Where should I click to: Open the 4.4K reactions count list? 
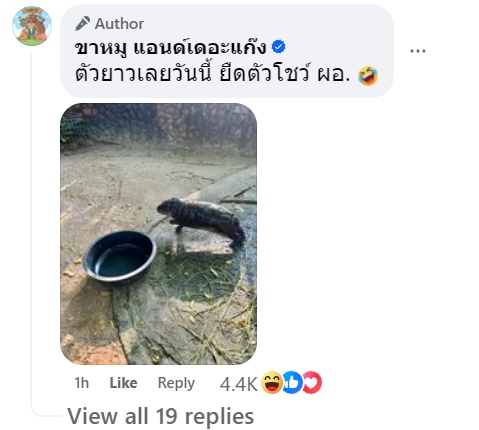(x=238, y=384)
